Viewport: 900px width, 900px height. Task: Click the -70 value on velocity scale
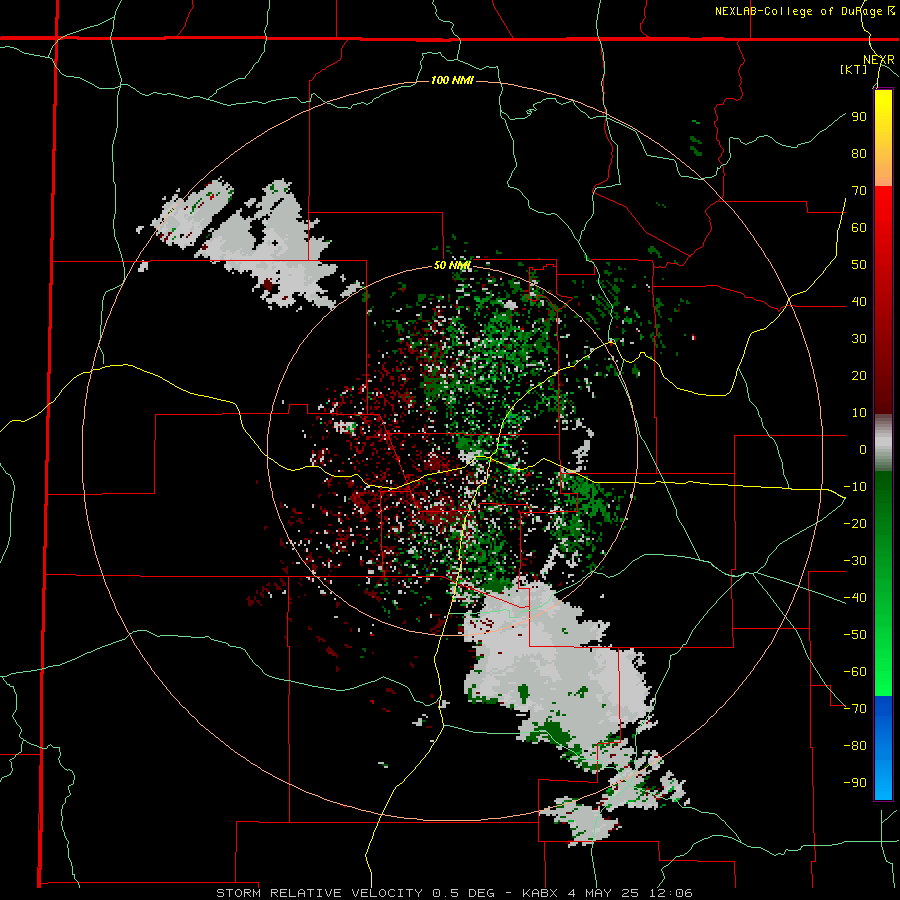[x=855, y=709]
